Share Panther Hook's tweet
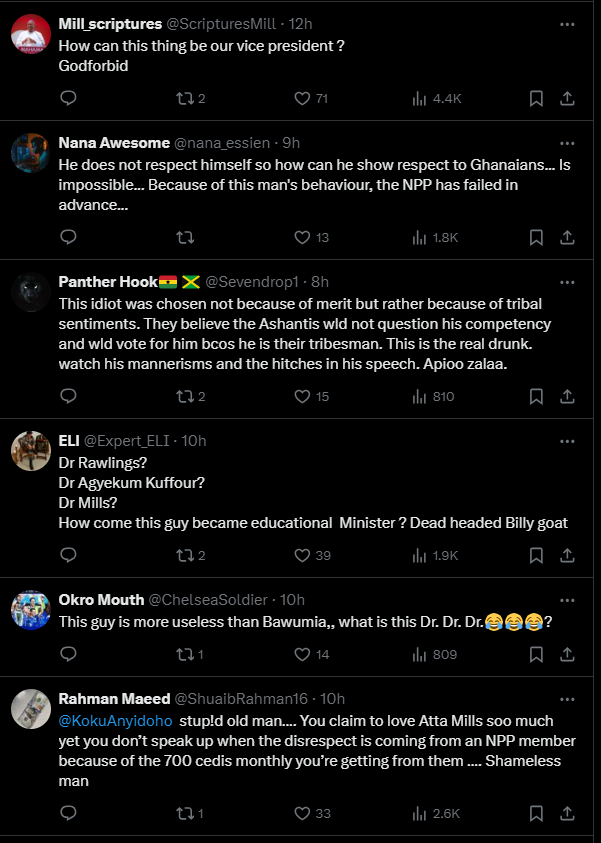This screenshot has height=843, width=601. 567,396
